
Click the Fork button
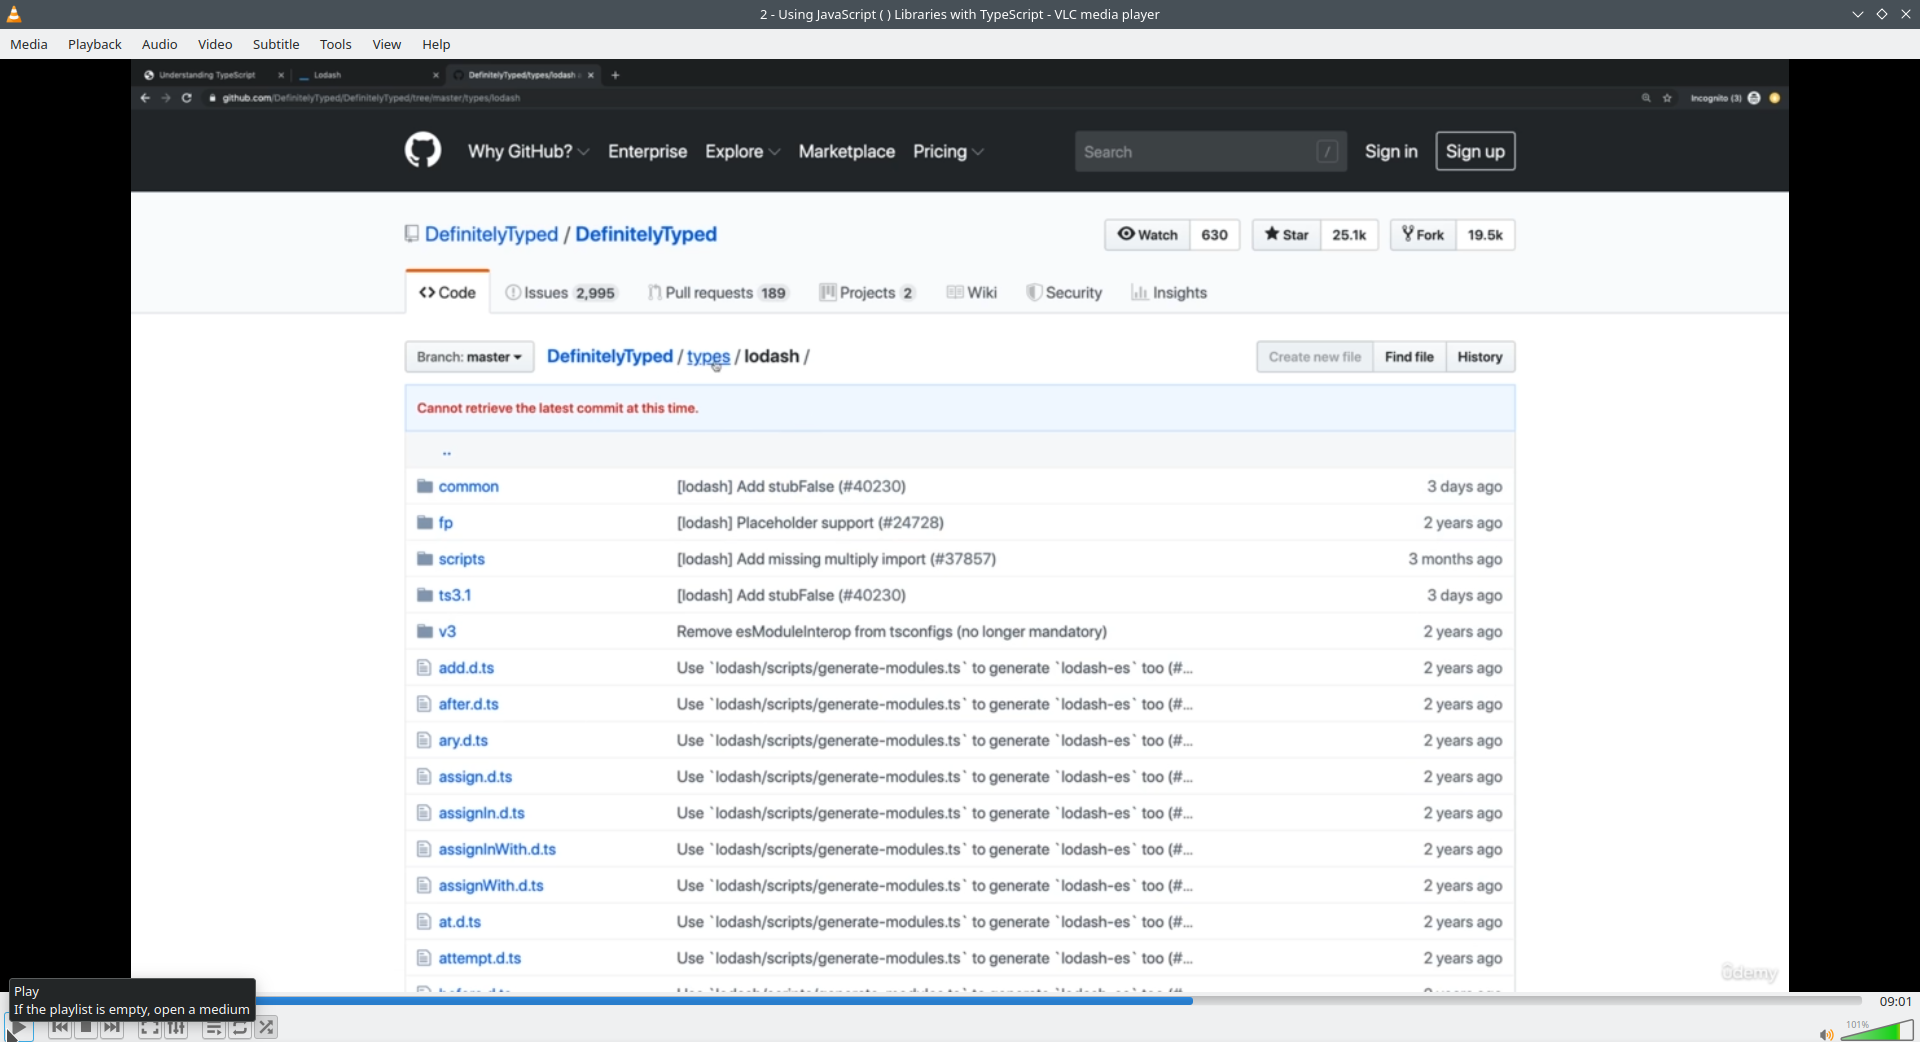click(x=1423, y=235)
